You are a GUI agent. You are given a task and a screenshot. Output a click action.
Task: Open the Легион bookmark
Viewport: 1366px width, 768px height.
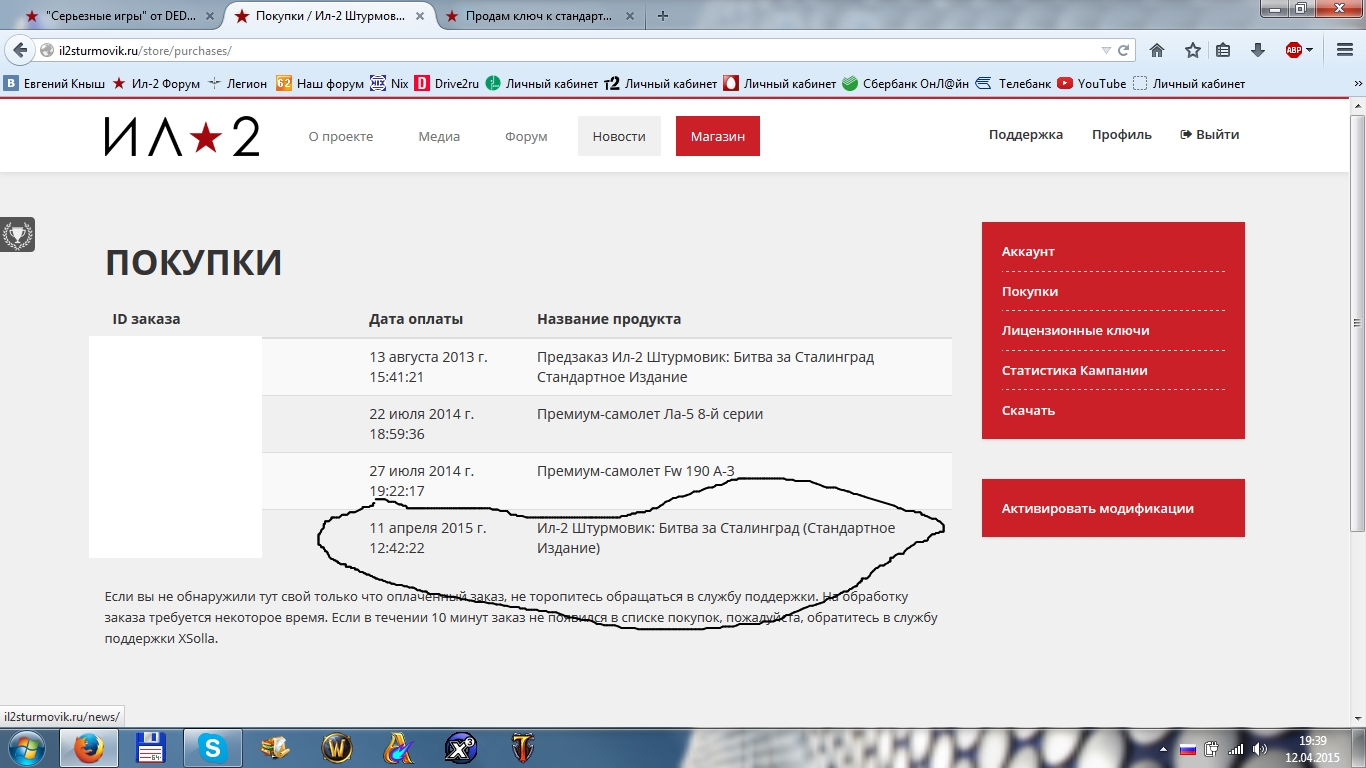click(238, 84)
